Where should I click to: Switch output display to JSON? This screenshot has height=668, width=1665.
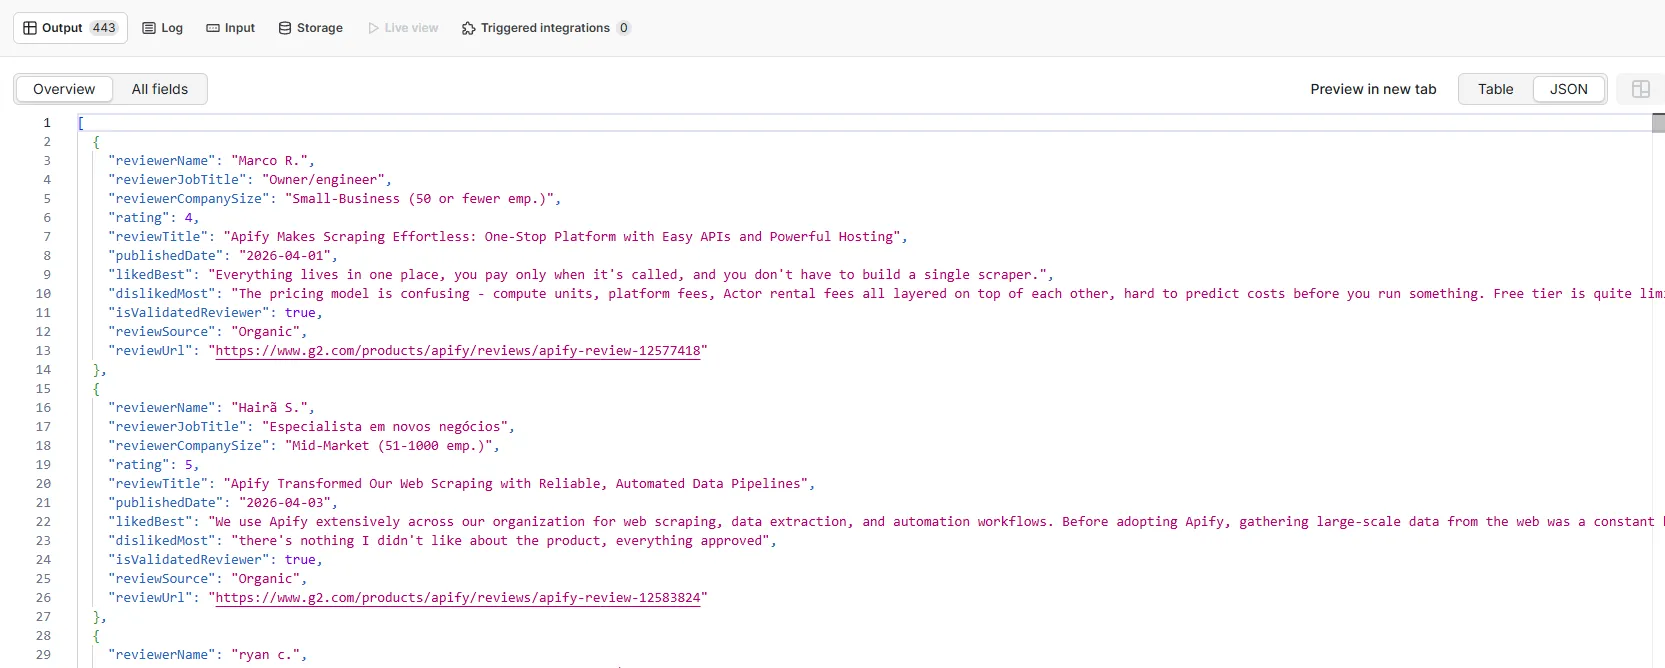1568,89
